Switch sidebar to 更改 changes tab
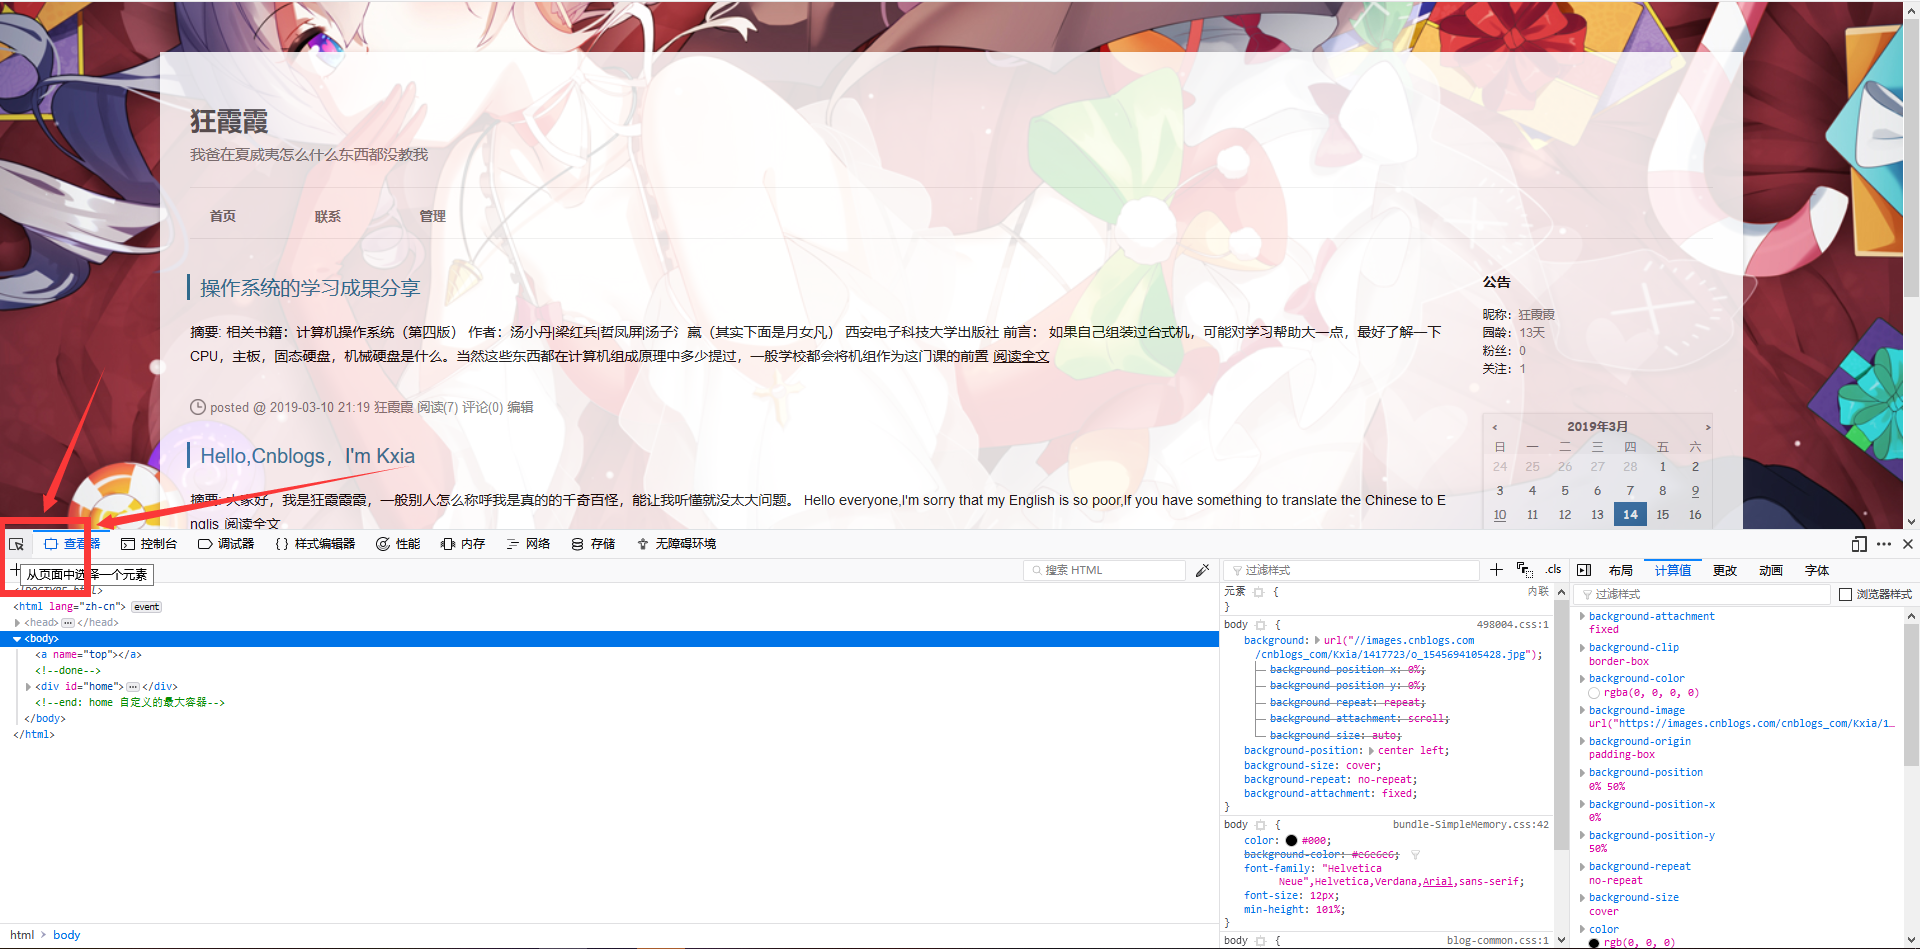 [x=1725, y=571]
